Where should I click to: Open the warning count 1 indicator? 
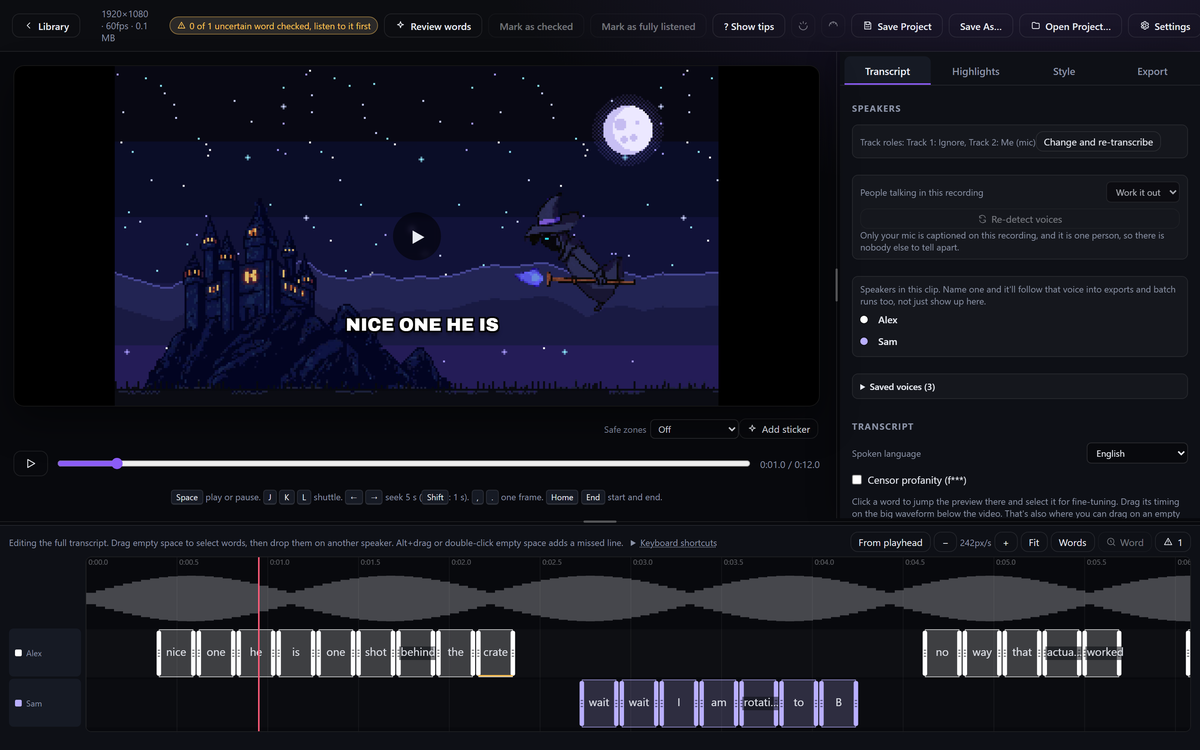click(1172, 542)
